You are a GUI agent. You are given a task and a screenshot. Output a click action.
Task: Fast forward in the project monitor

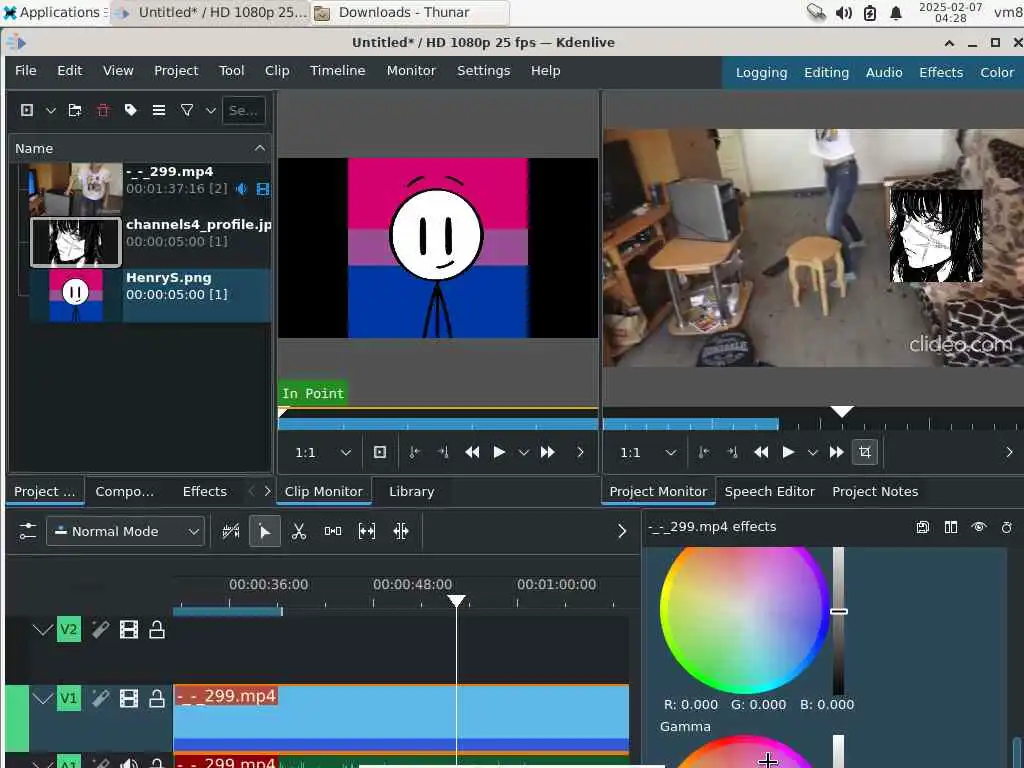tap(837, 452)
